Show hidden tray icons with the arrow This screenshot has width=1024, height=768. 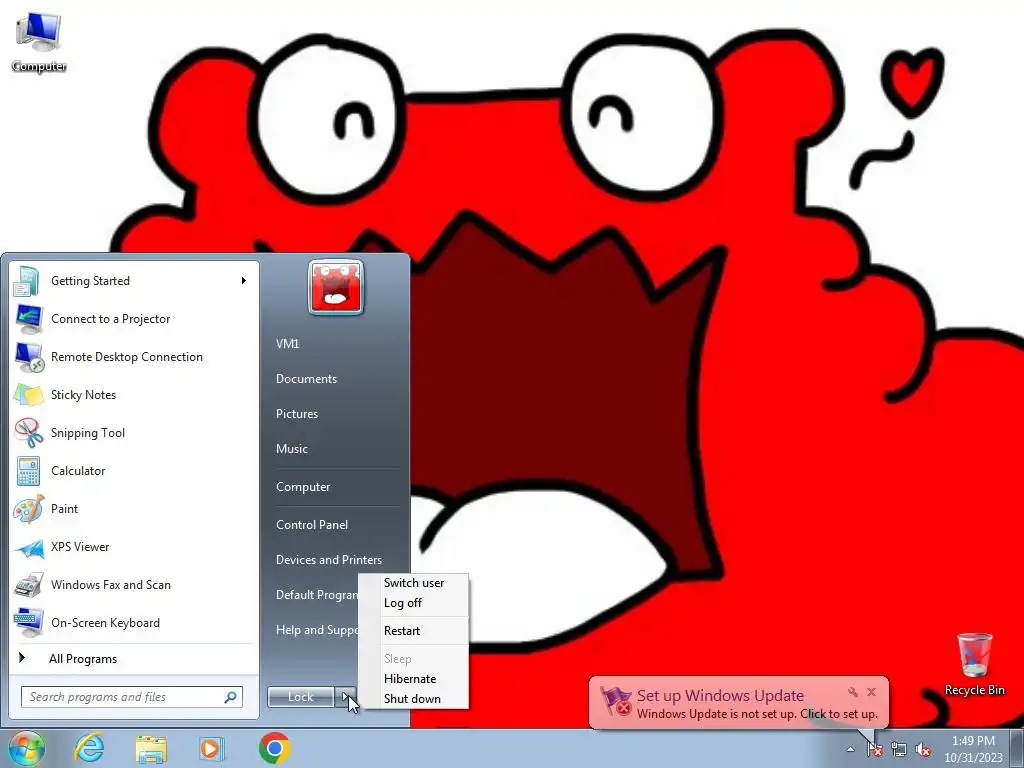tap(850, 750)
